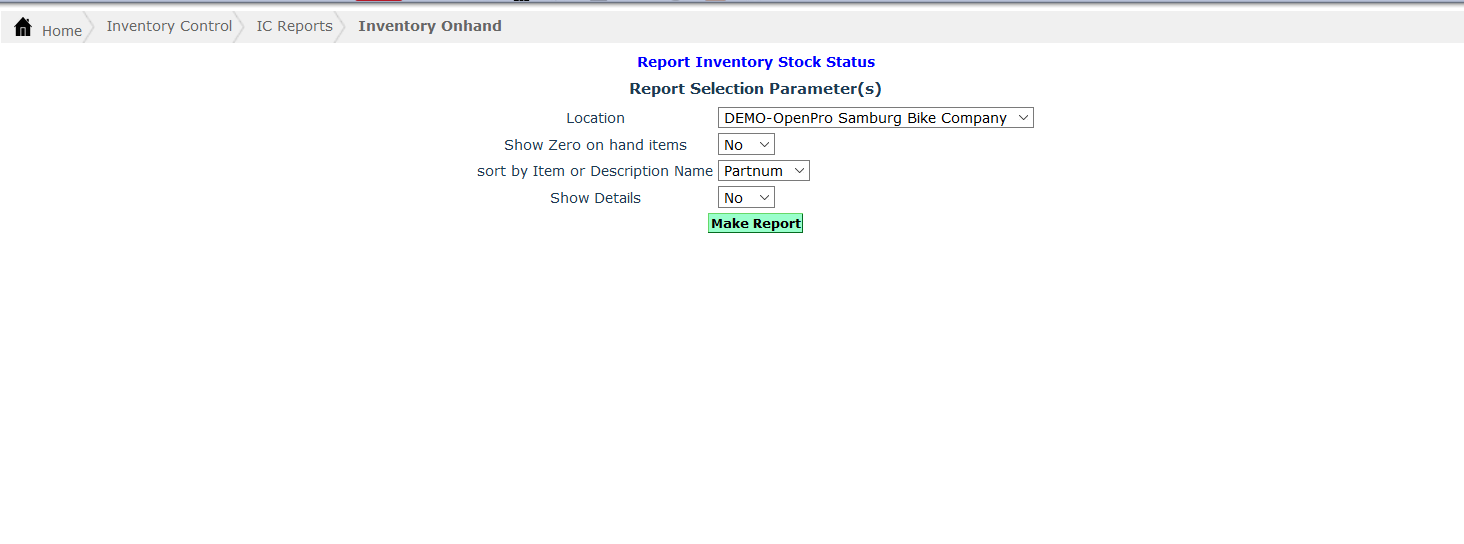Open the Home breadcrumb link
This screenshot has width=1464, height=544.
tap(61, 30)
